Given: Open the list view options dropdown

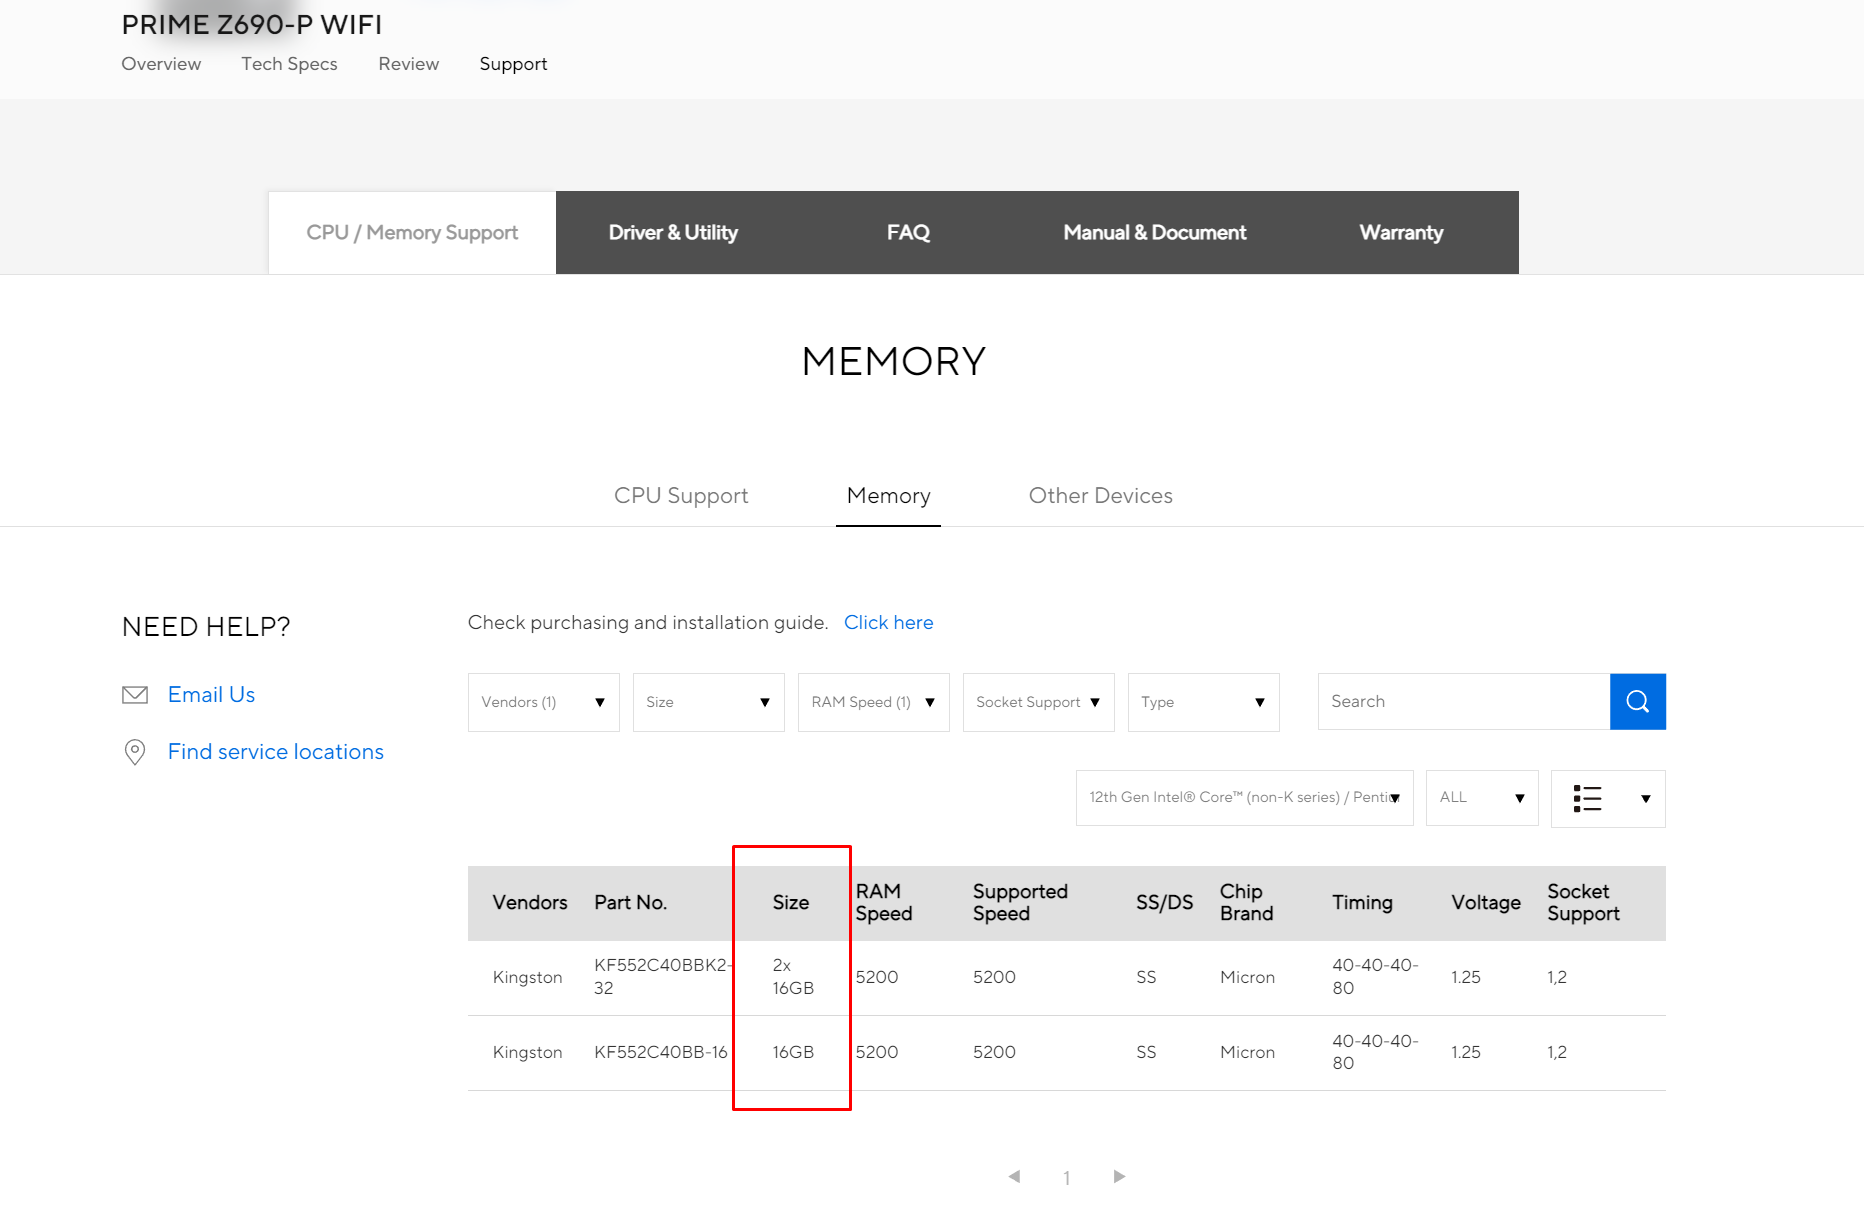Looking at the screenshot, I should point(1608,799).
